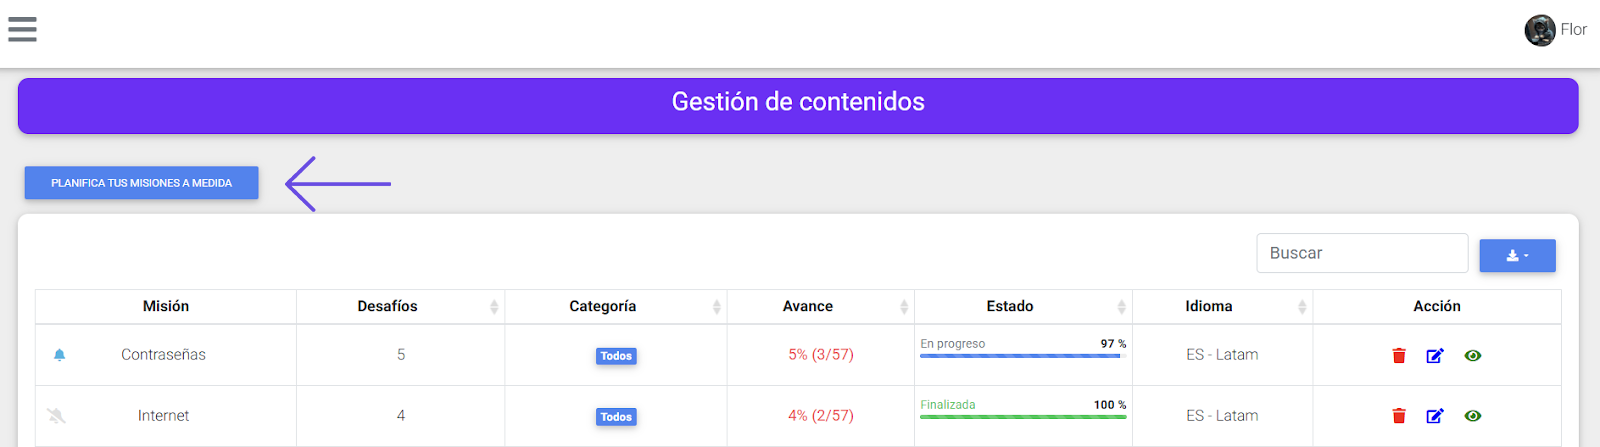Viewport: 1600px width, 447px height.
Task: Enable the muted bell for Internet
Action: (57, 416)
